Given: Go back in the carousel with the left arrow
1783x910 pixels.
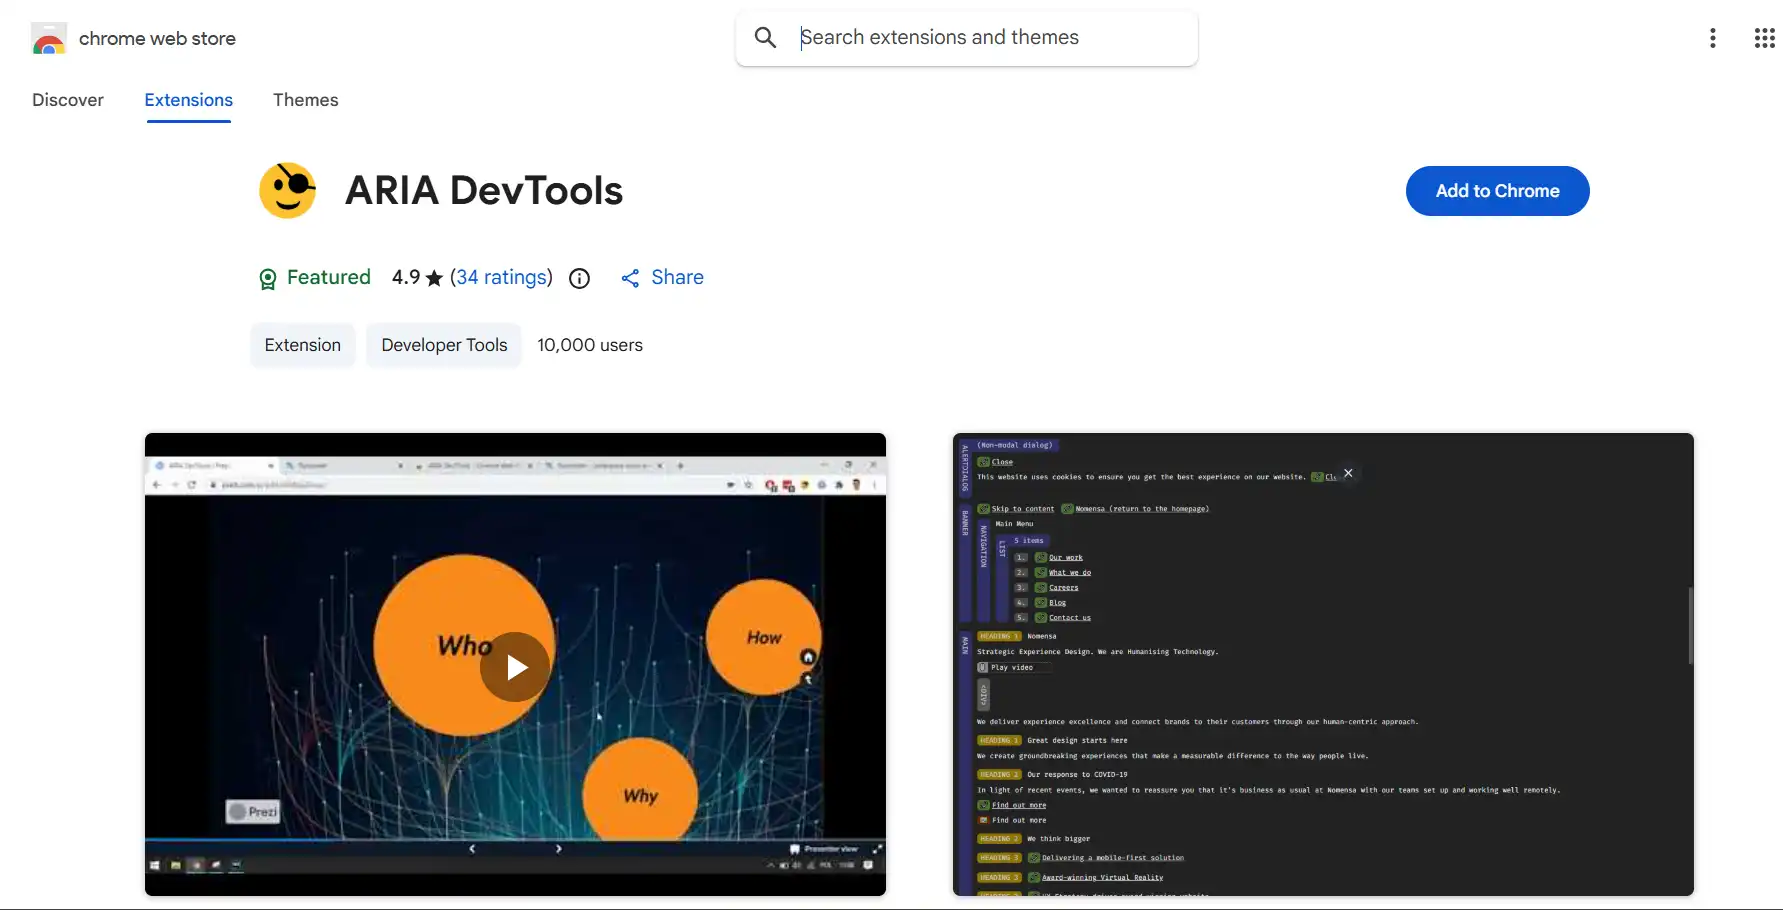Looking at the screenshot, I should point(471,847).
